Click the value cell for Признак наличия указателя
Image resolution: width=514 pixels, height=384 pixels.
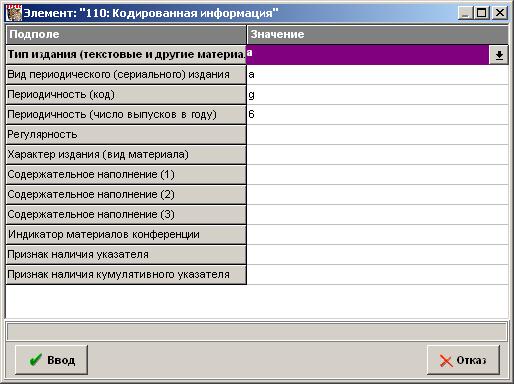(378, 255)
